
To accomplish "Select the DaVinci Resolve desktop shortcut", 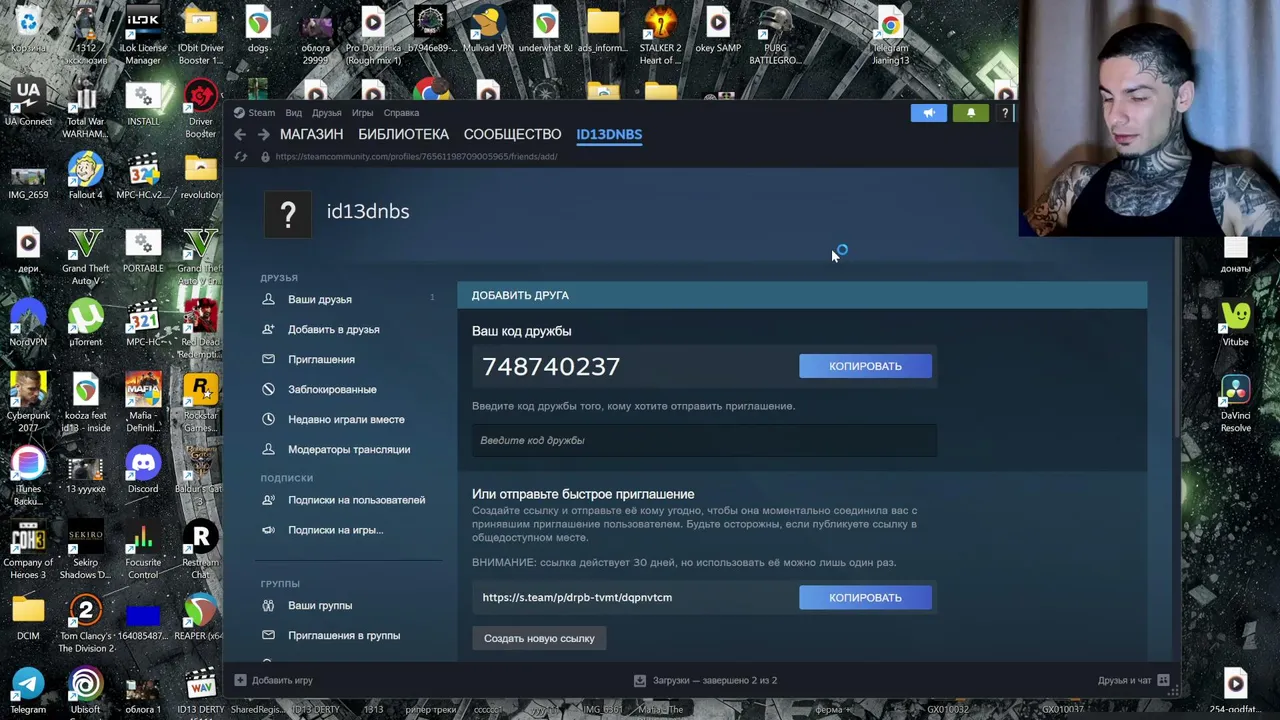I will [x=1235, y=403].
